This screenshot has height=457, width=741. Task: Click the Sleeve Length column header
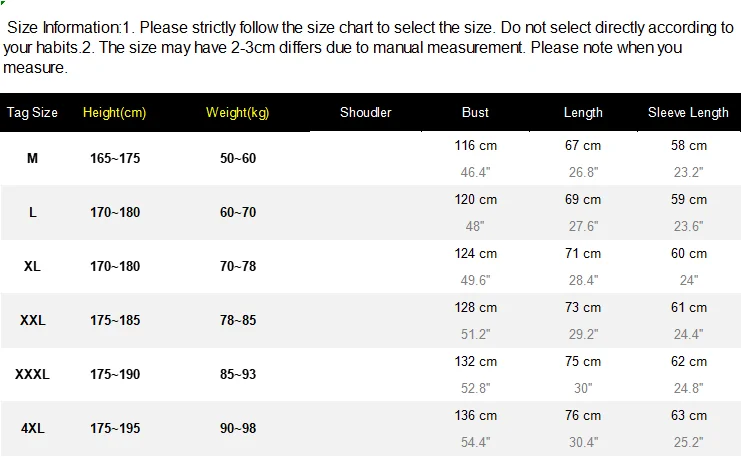[x=688, y=112]
